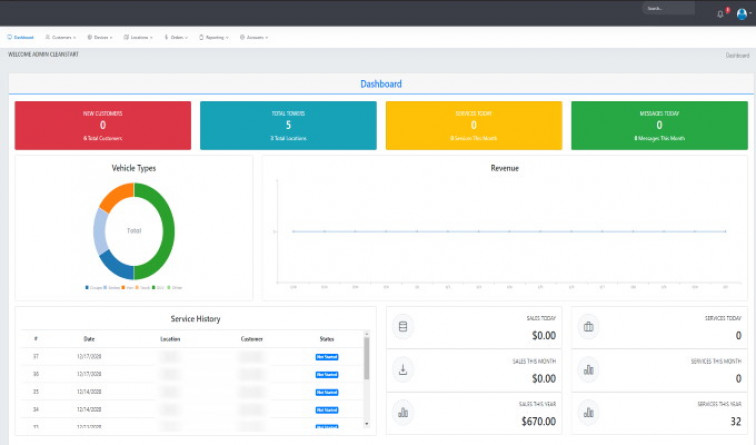This screenshot has height=445, width=756.
Task: Click the Sales This Month download icon
Action: [403, 369]
